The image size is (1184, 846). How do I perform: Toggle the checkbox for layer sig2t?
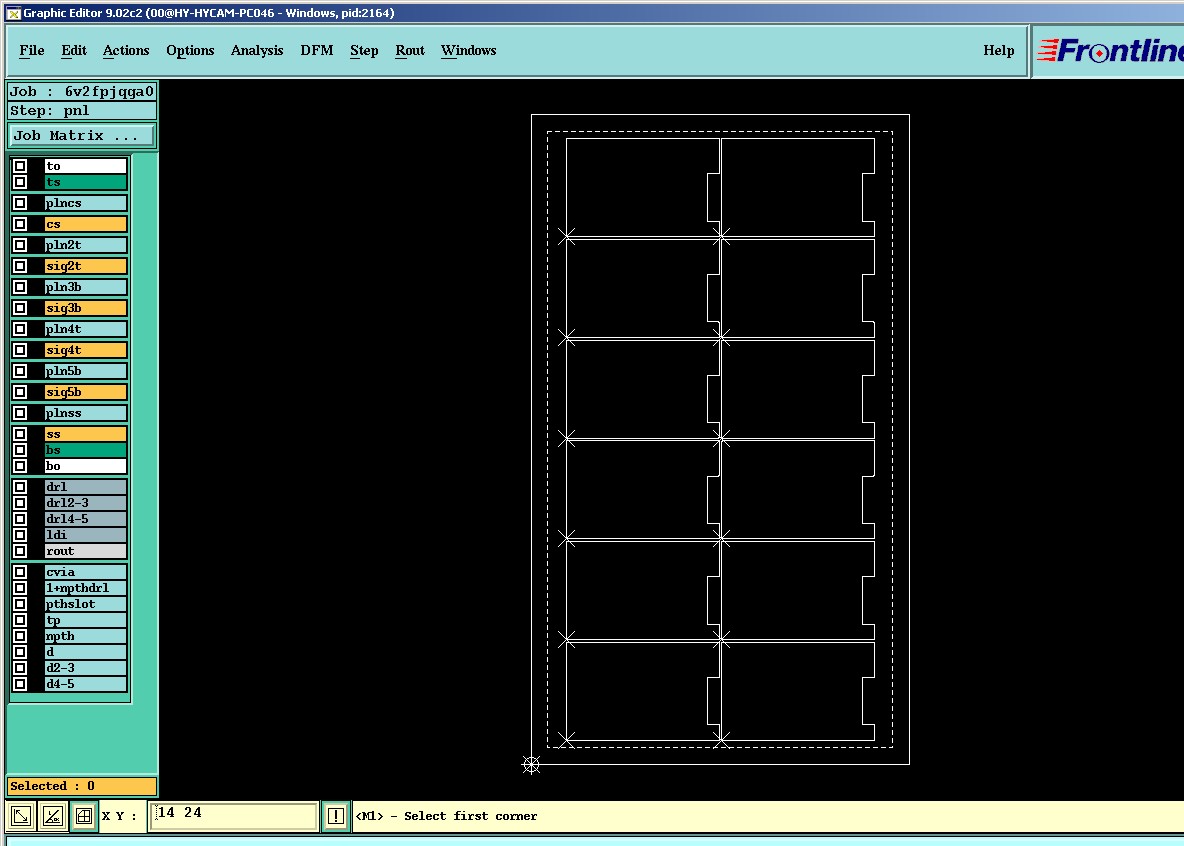click(20, 266)
